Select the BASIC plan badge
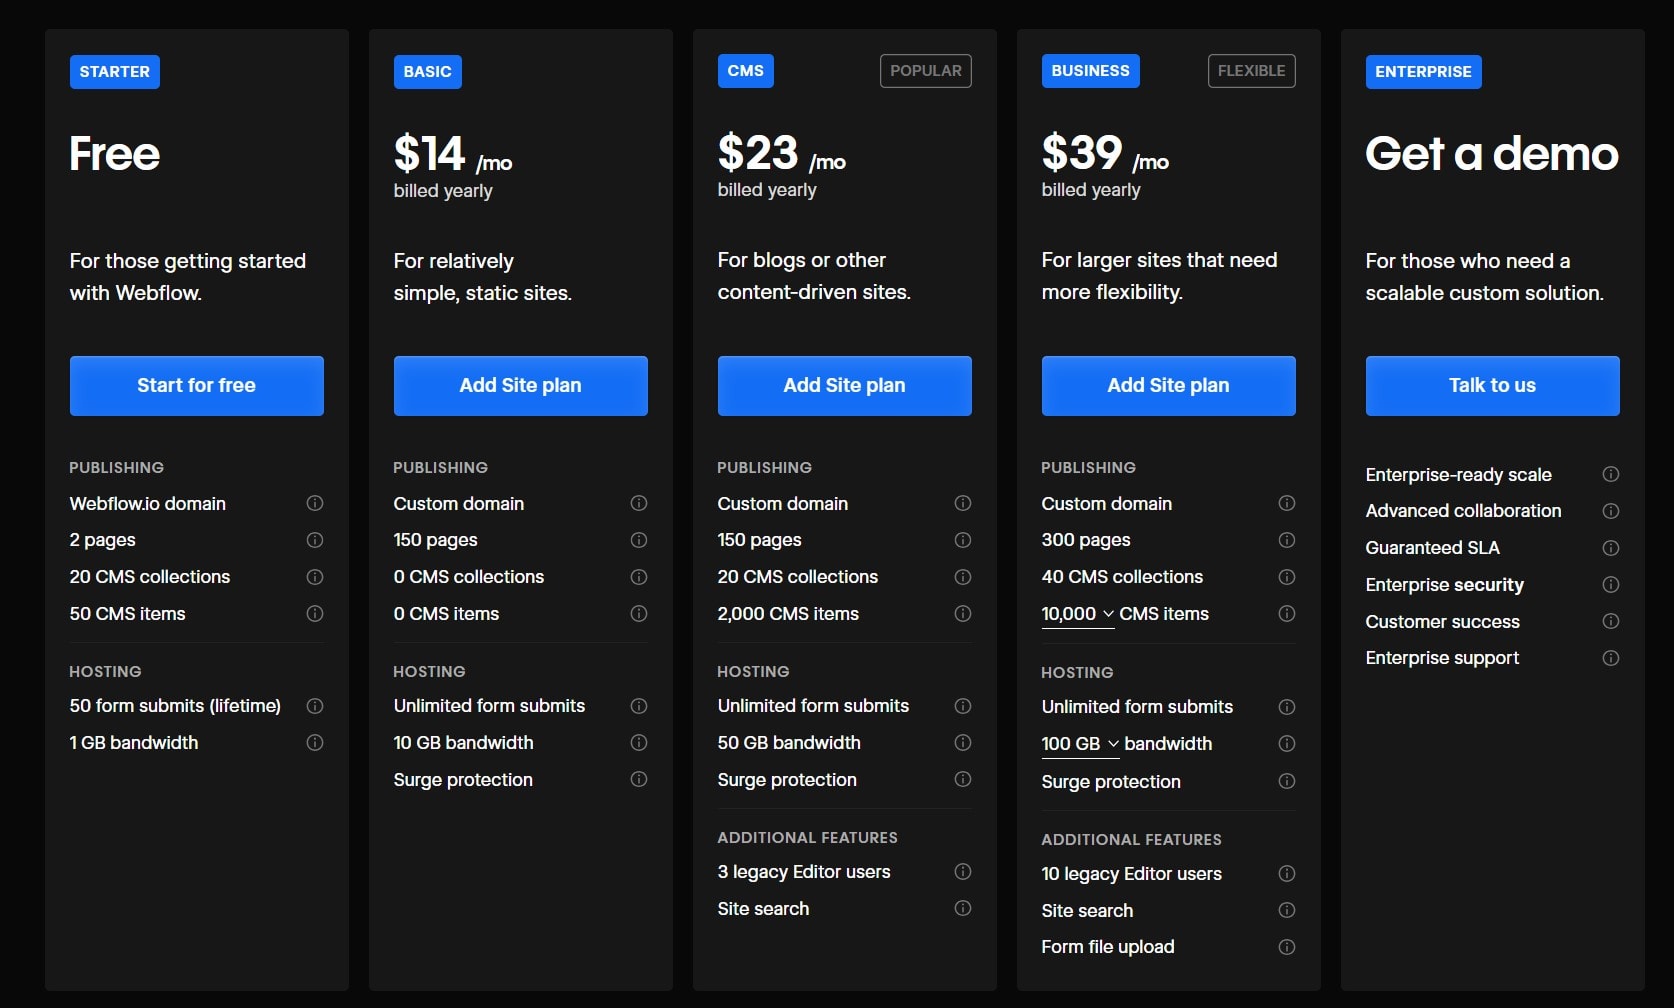This screenshot has height=1008, width=1674. [428, 72]
